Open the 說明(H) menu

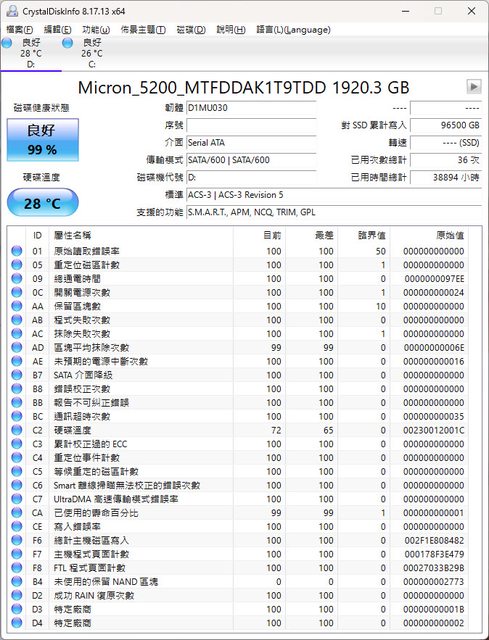pos(231,30)
